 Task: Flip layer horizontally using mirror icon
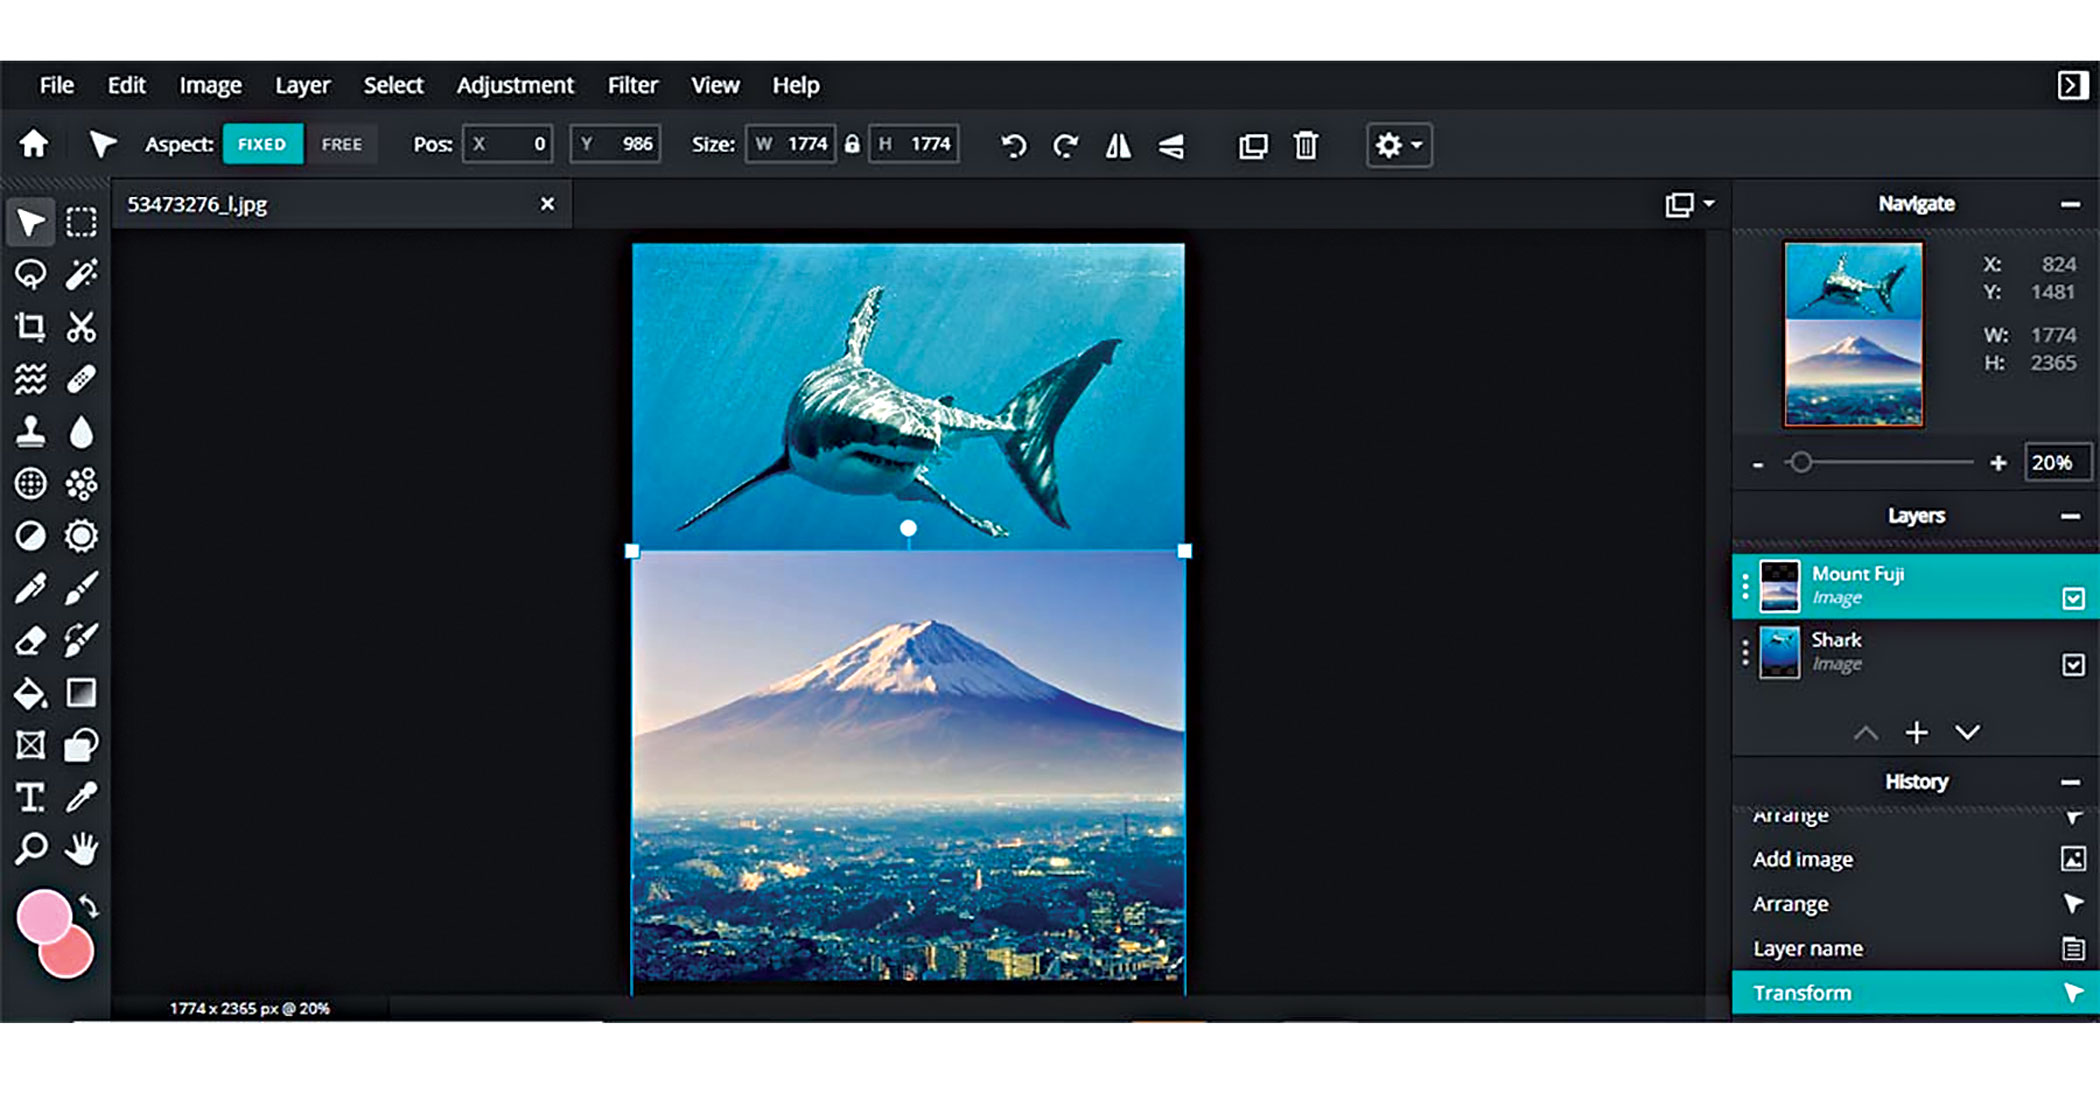tap(1118, 146)
